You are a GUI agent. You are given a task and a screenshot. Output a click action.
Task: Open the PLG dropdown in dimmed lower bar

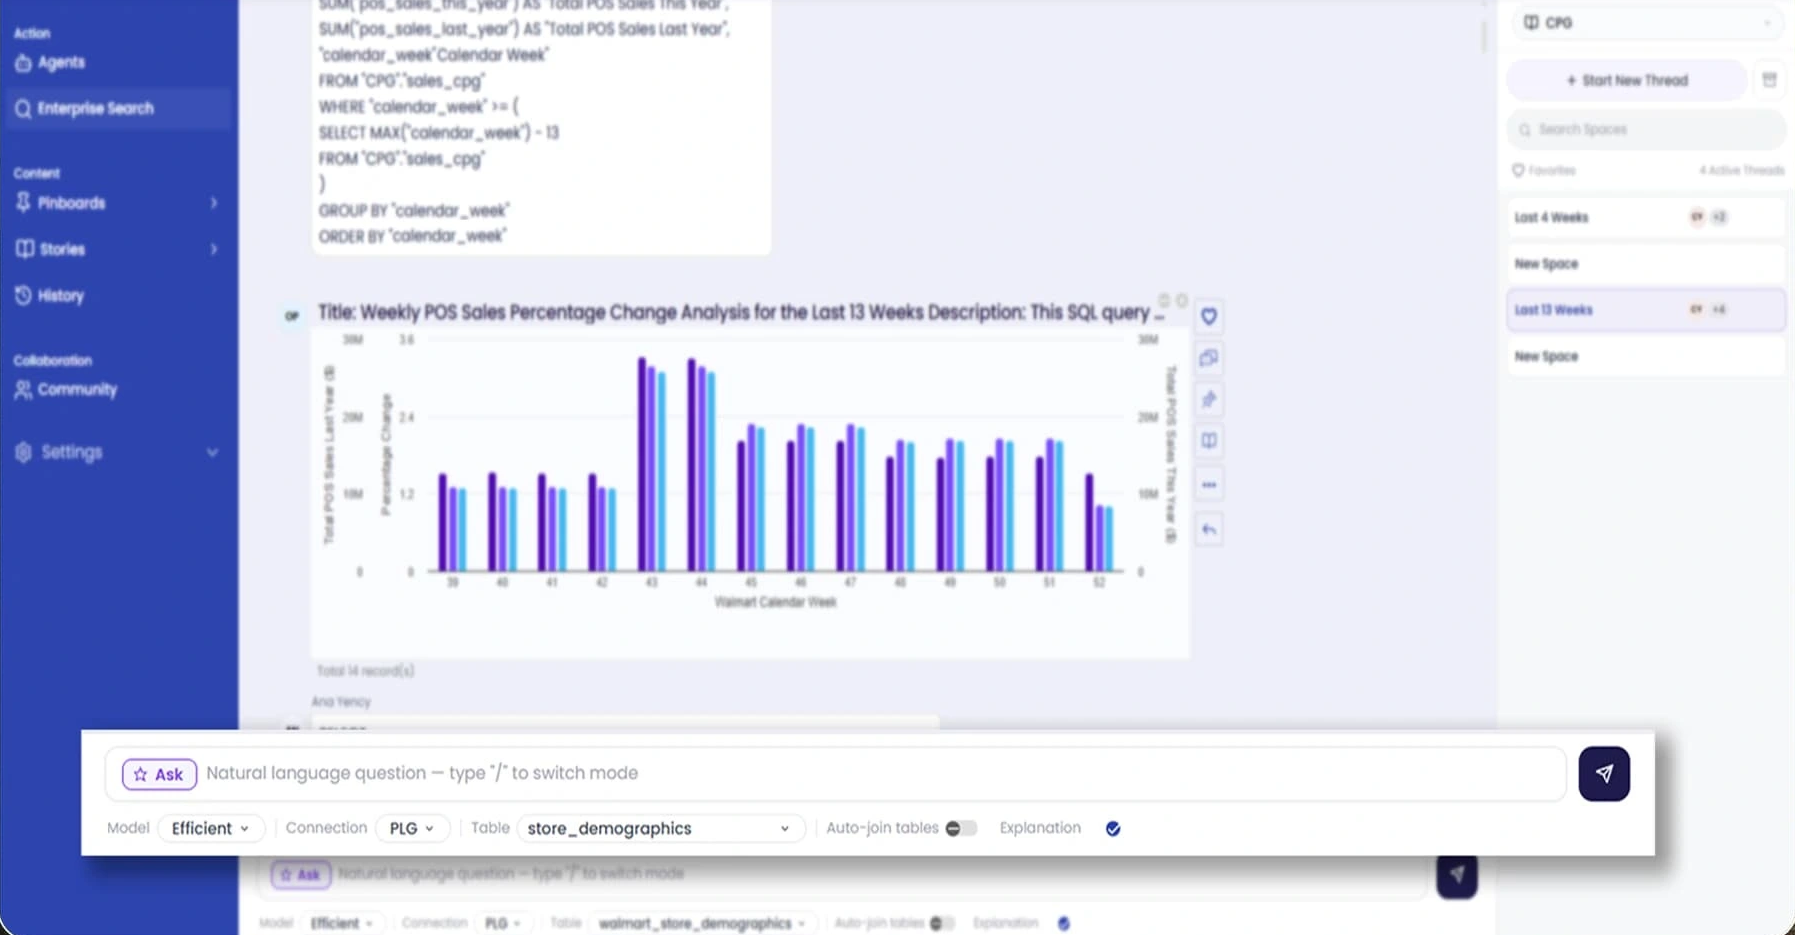503,923
